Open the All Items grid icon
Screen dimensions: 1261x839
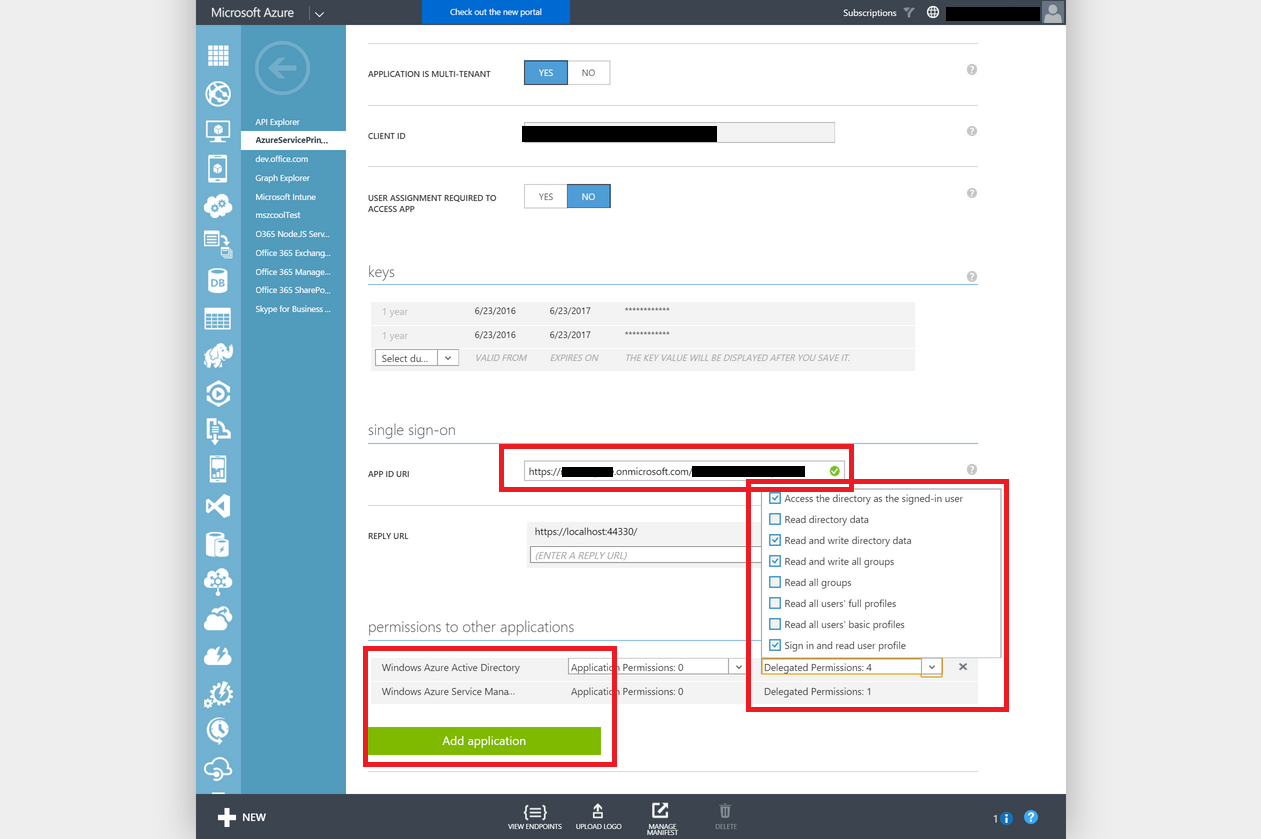click(x=218, y=57)
